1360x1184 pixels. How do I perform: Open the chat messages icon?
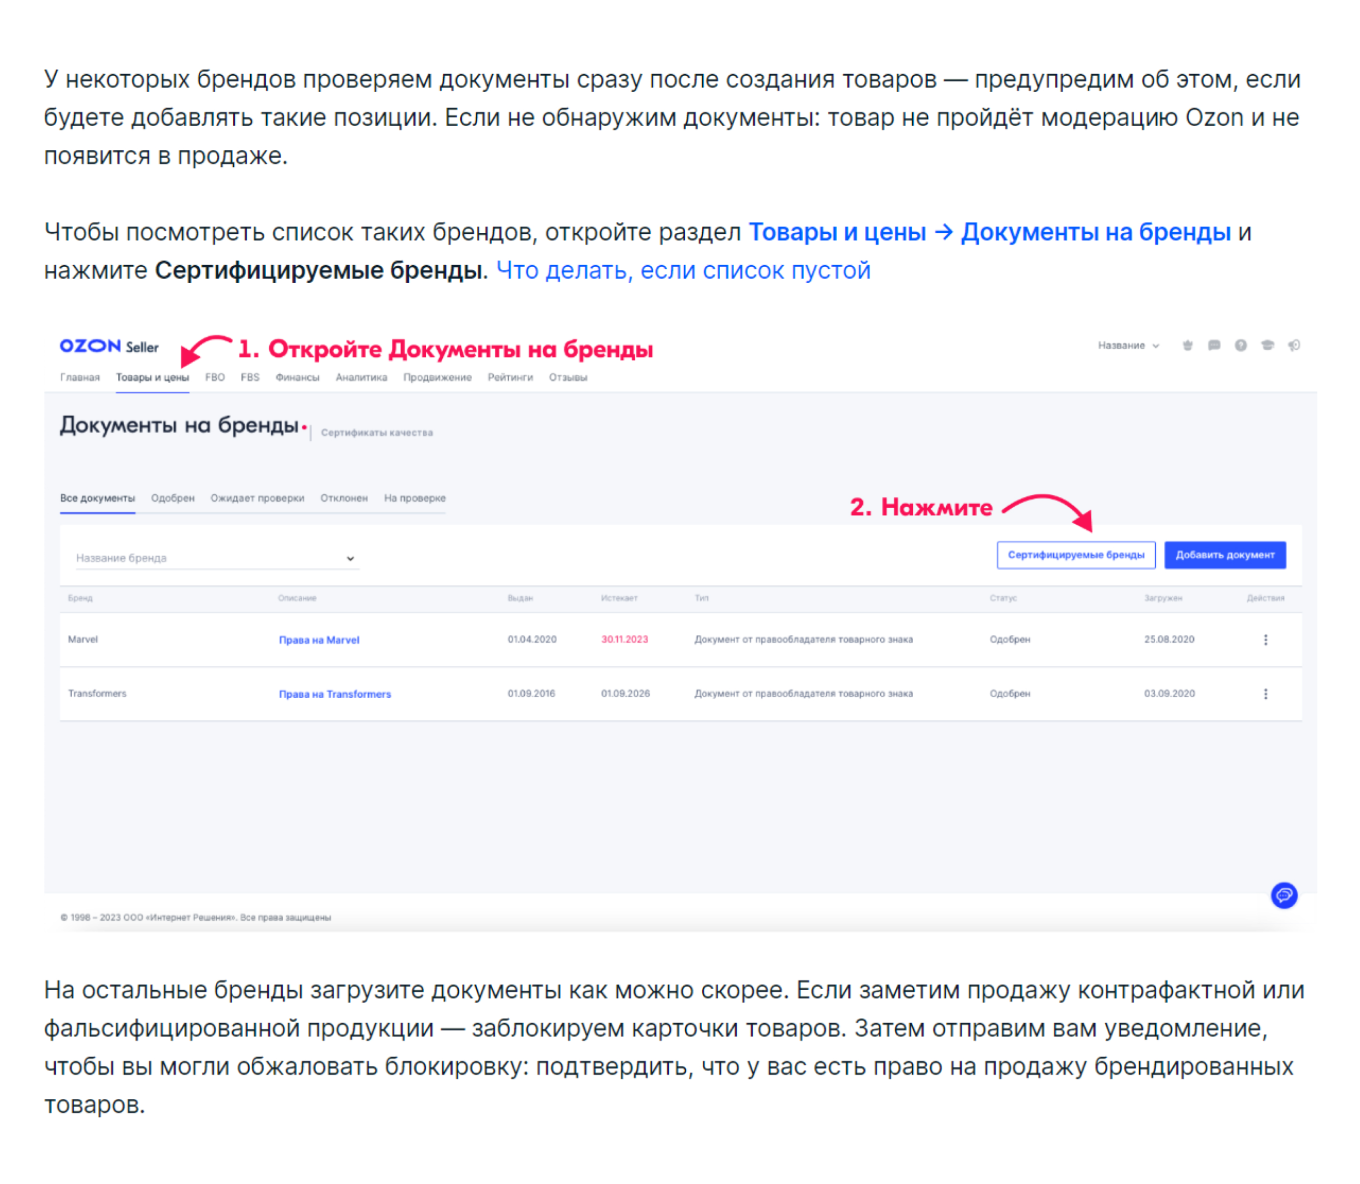tap(1214, 345)
